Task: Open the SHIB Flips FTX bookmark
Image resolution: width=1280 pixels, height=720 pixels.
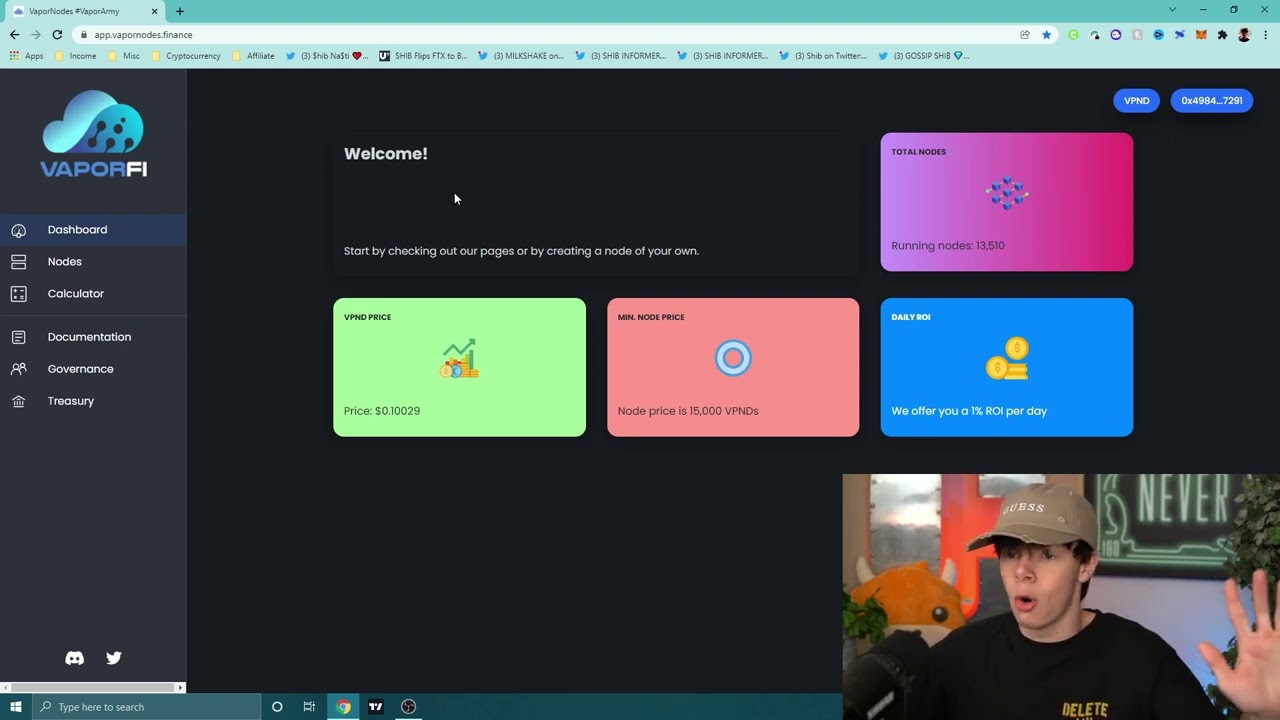Action: tap(423, 56)
